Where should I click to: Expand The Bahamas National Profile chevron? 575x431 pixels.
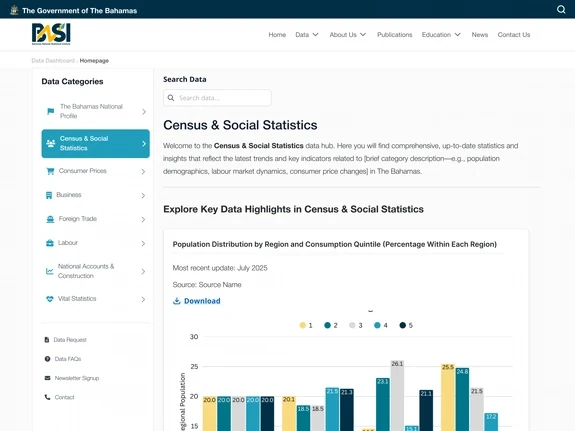click(144, 112)
